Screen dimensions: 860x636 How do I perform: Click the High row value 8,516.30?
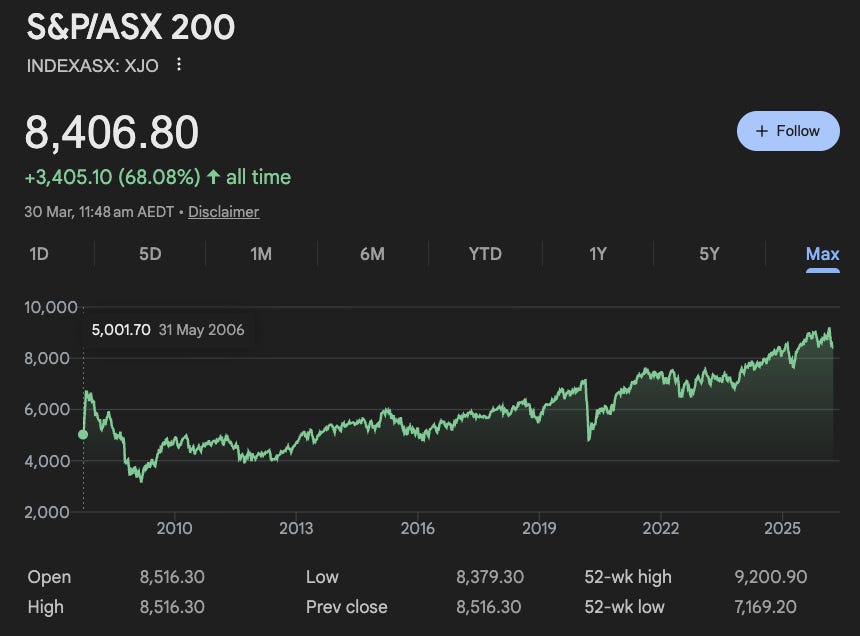172,607
